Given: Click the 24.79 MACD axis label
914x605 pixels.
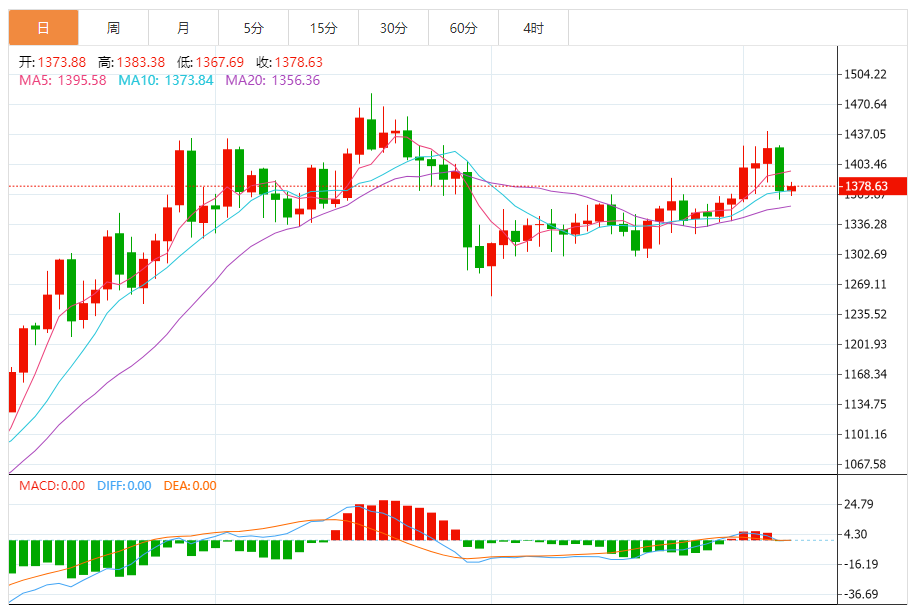Looking at the screenshot, I should (860, 504).
